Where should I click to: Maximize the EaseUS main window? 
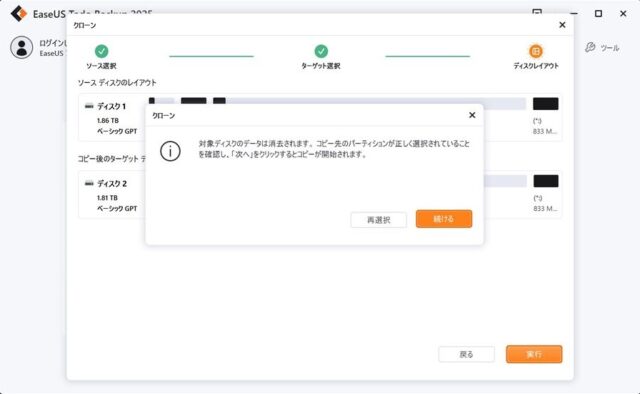tap(598, 13)
